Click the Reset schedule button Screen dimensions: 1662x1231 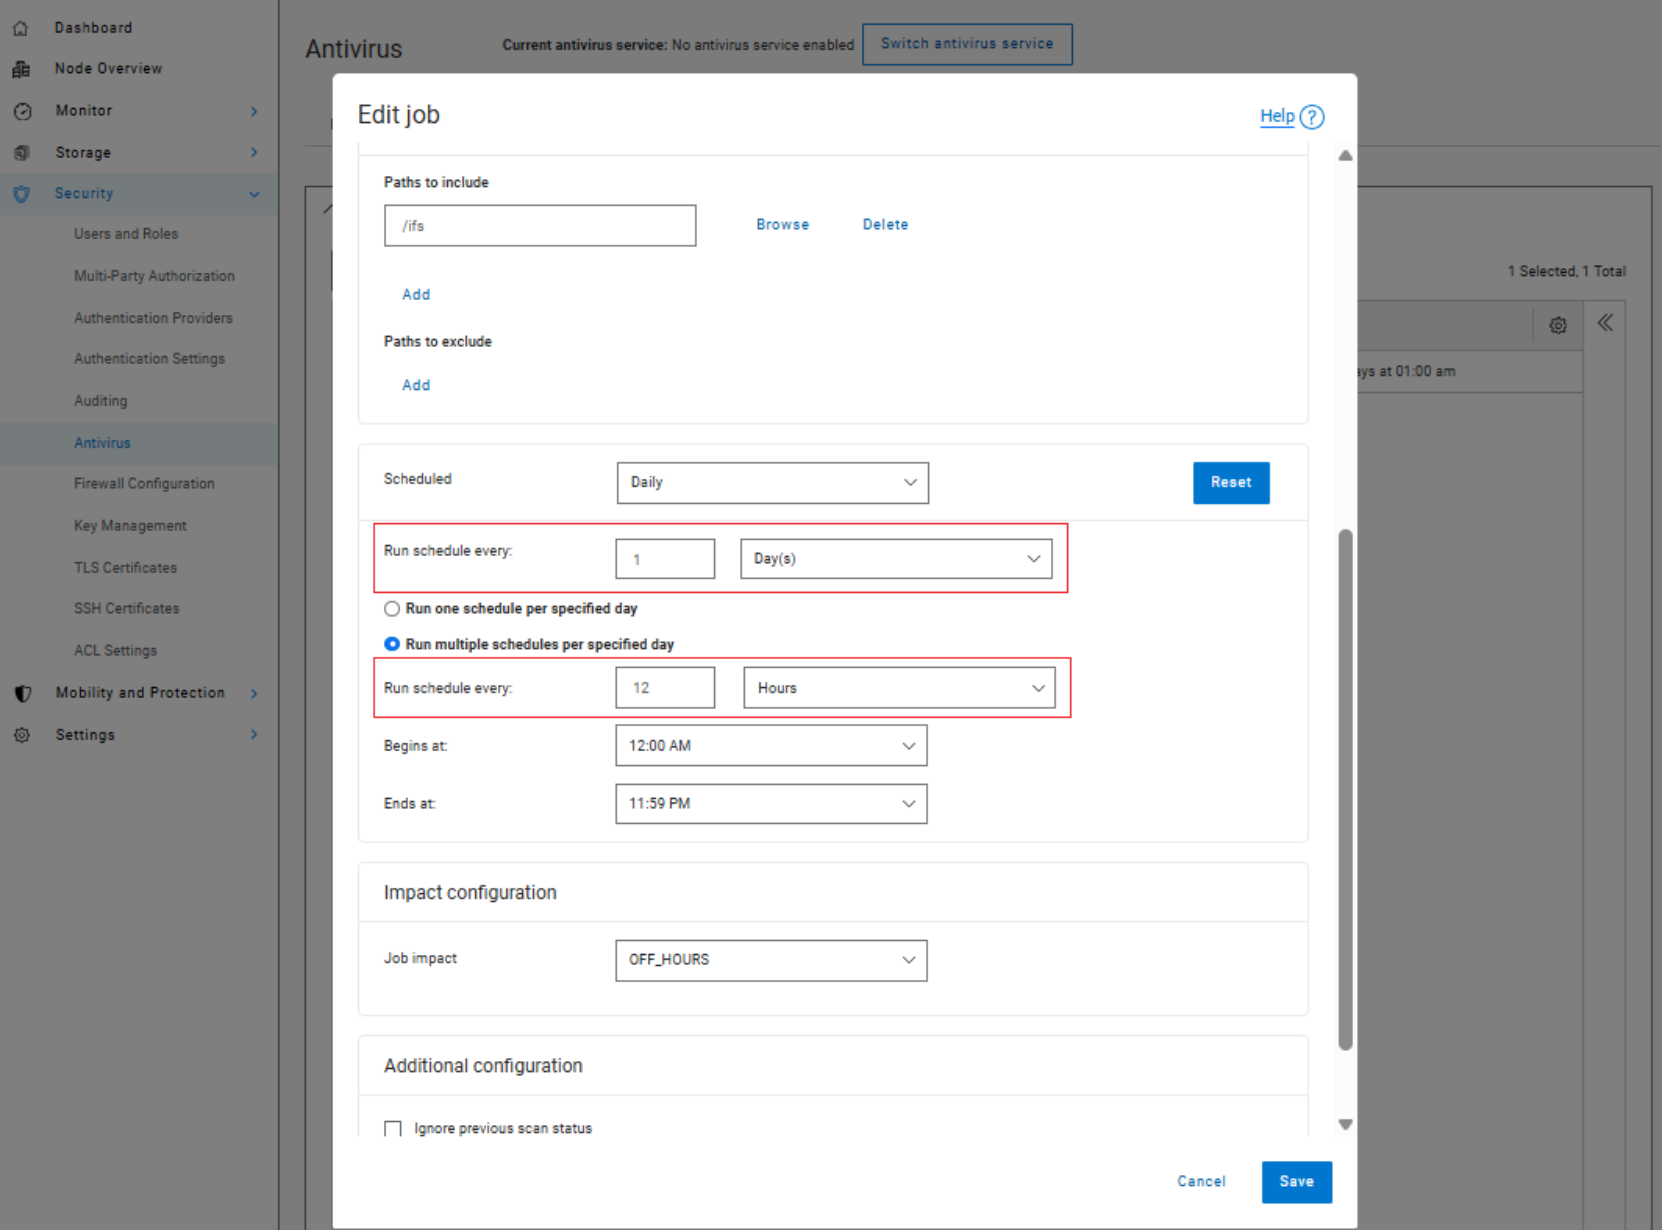1231,483
